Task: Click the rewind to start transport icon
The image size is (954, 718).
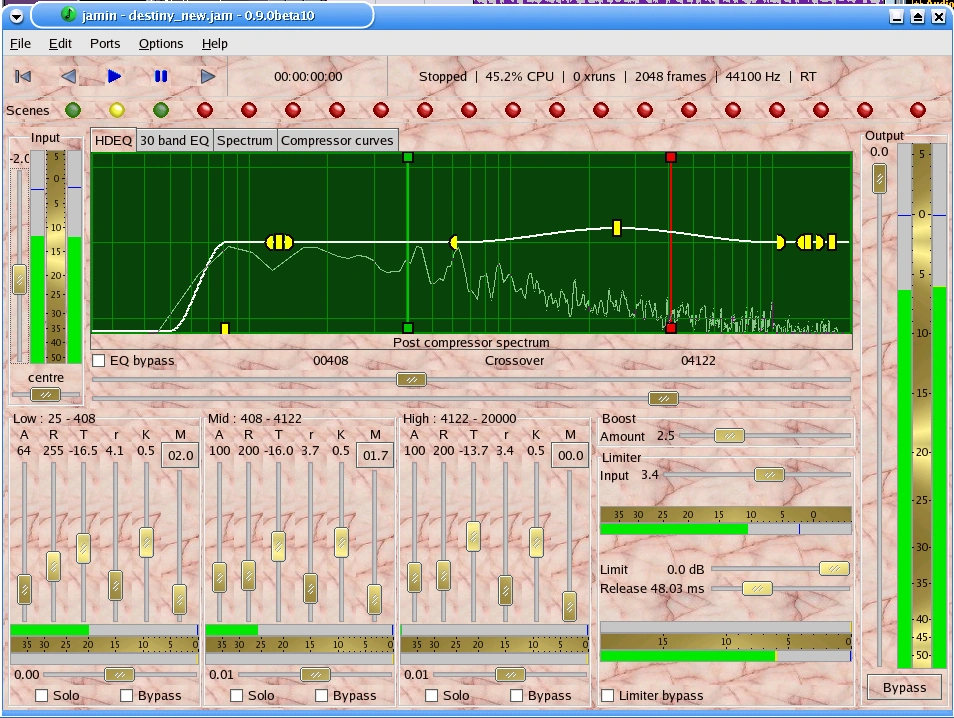Action: (24, 76)
